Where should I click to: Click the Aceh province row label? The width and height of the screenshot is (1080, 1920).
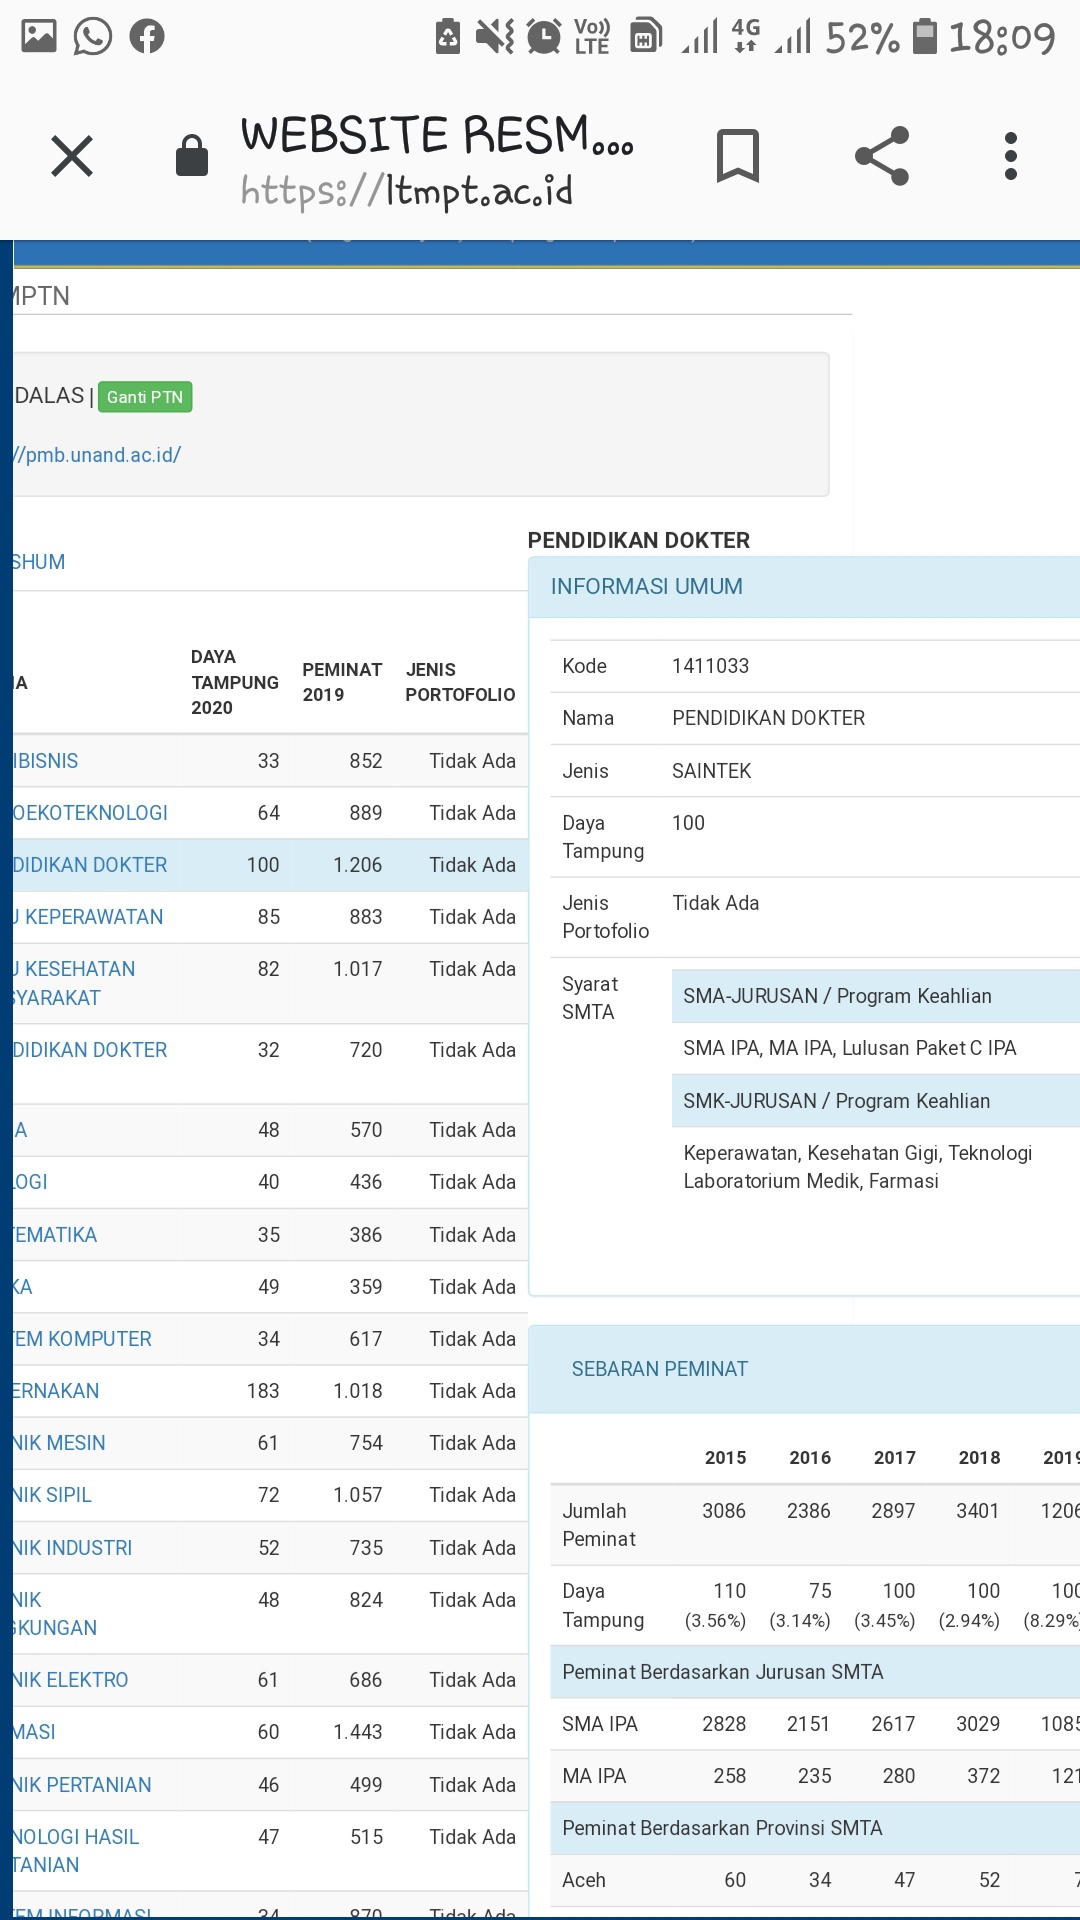pos(584,1880)
